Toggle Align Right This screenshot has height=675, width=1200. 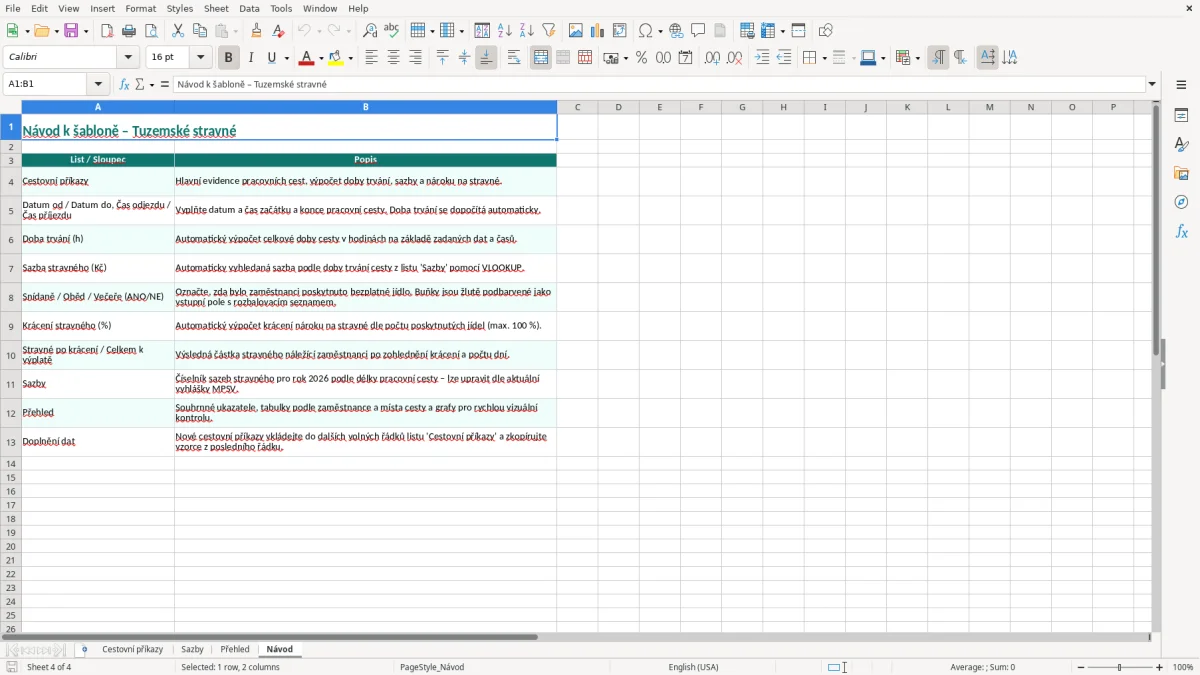click(416, 58)
